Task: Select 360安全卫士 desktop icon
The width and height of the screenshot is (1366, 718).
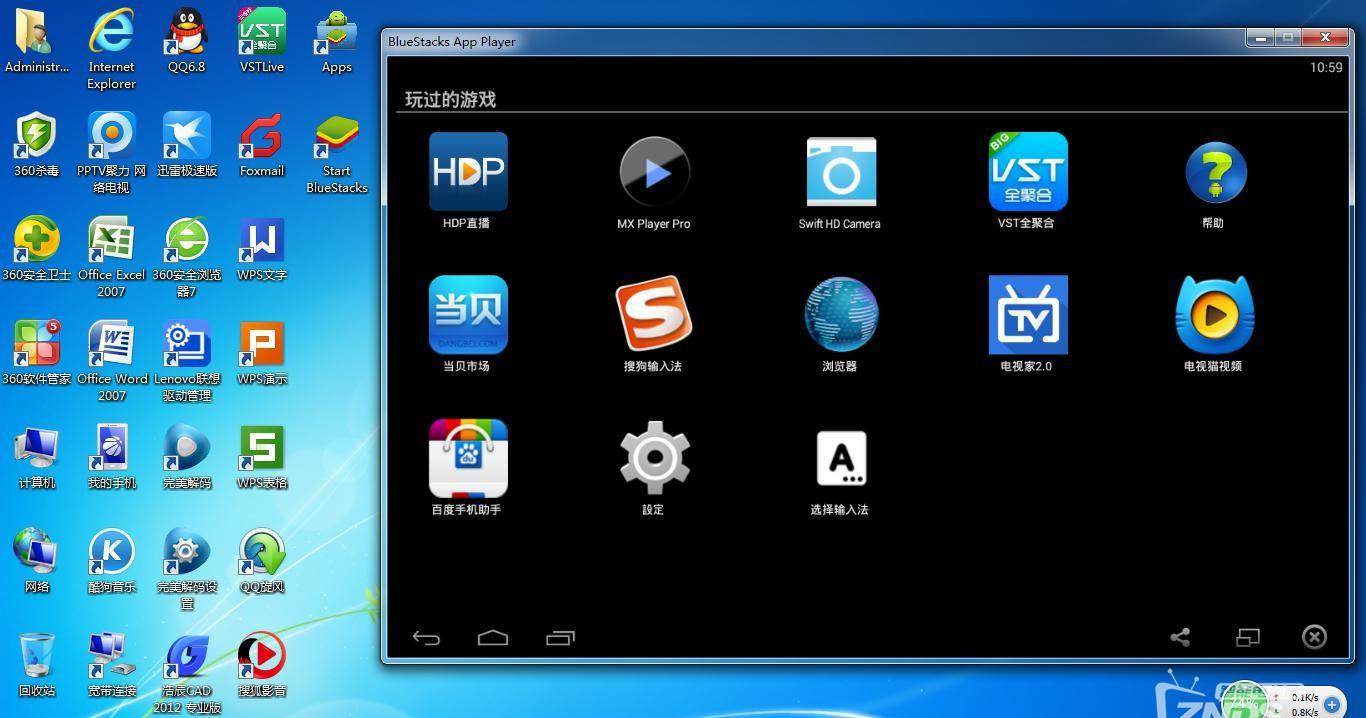Action: (37, 249)
